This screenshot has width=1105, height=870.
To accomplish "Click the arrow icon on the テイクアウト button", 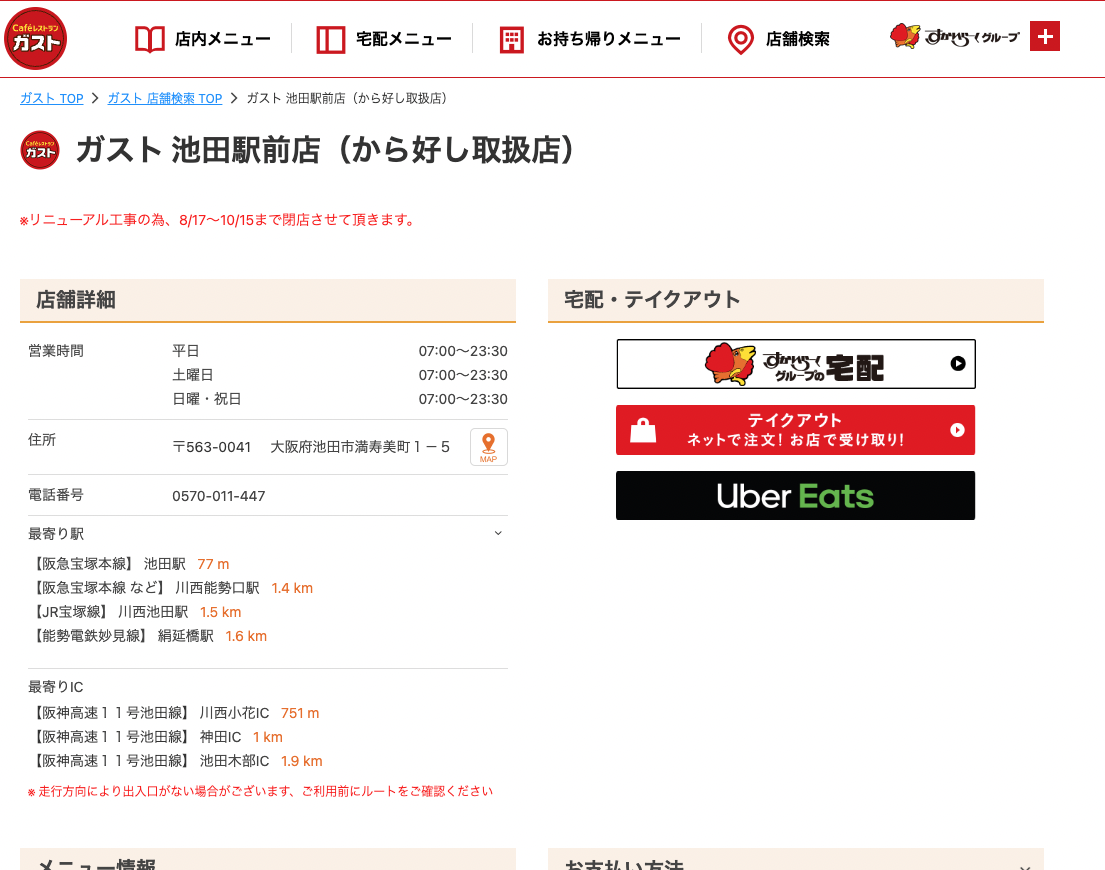I will coord(957,430).
